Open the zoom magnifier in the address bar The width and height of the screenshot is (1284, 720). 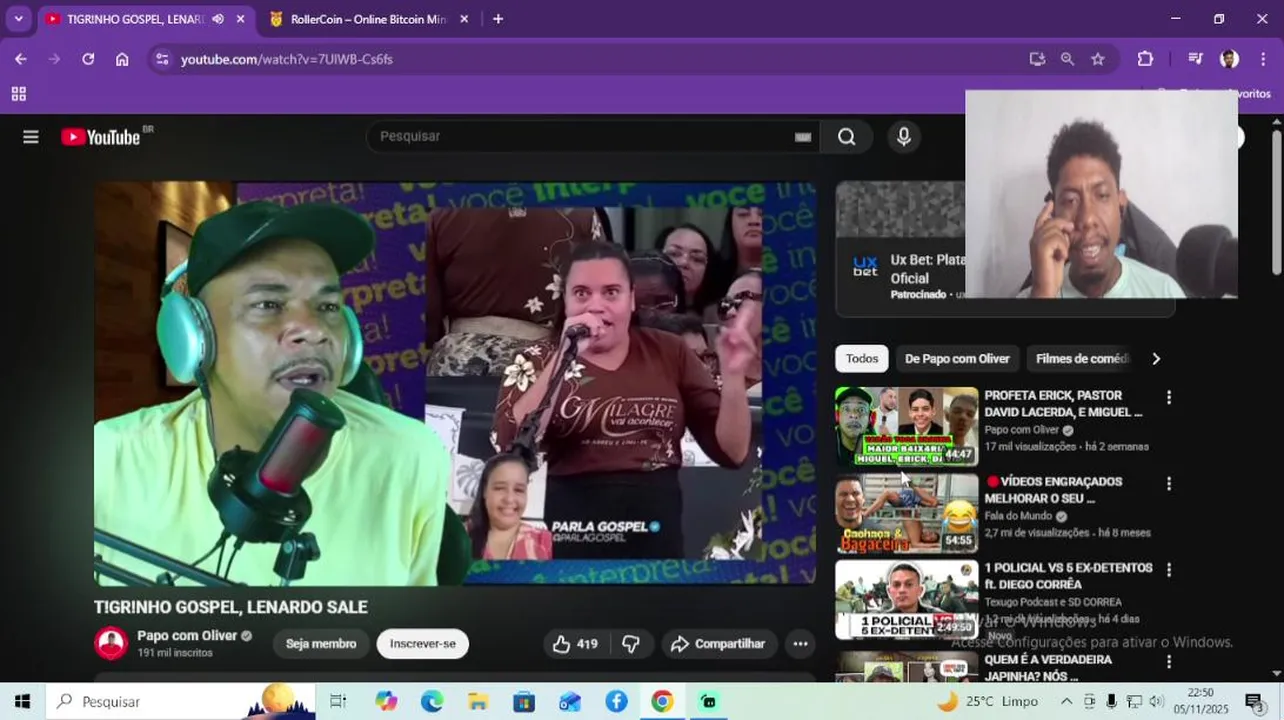(x=1067, y=59)
